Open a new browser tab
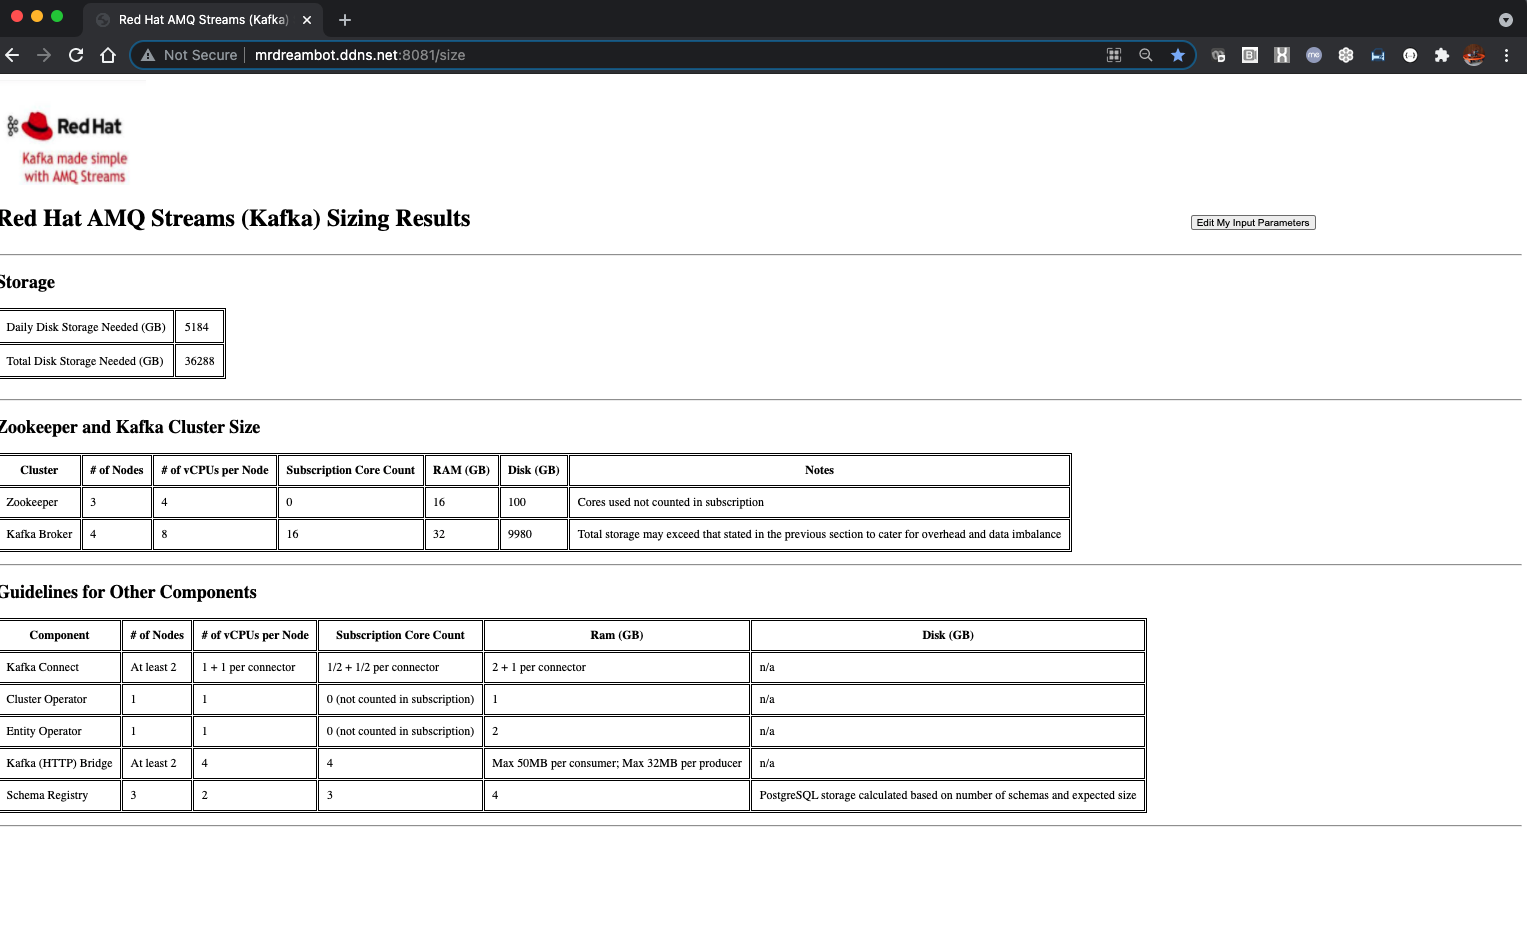The image size is (1527, 952). [345, 20]
